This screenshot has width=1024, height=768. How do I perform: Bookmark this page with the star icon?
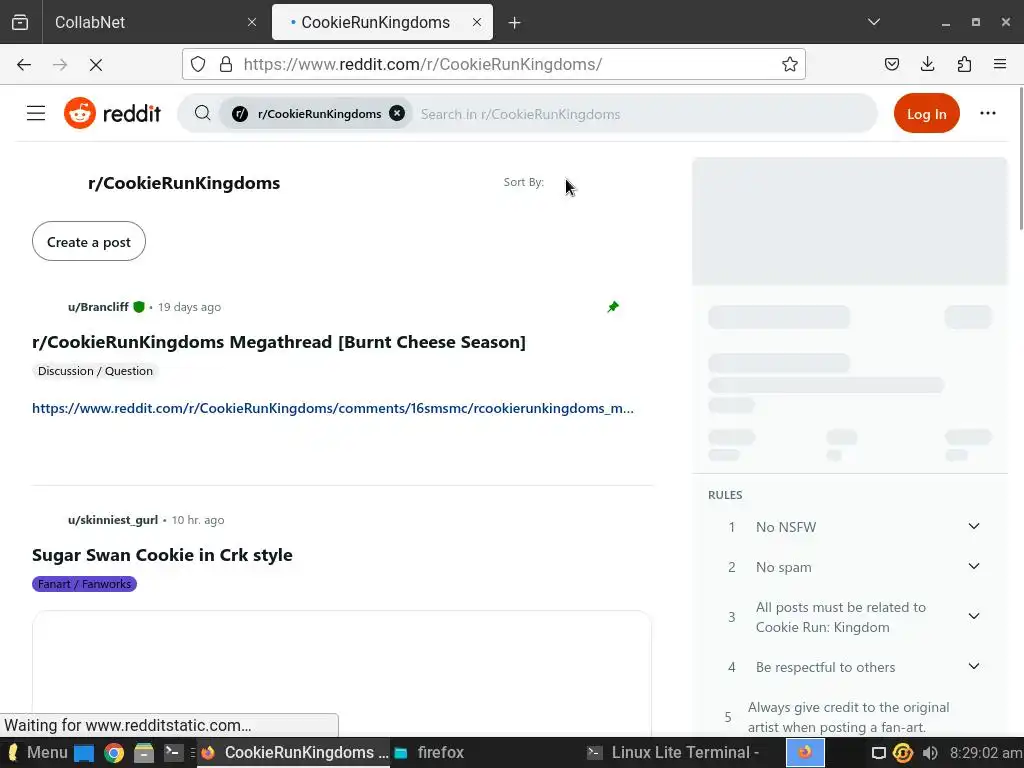pos(790,64)
